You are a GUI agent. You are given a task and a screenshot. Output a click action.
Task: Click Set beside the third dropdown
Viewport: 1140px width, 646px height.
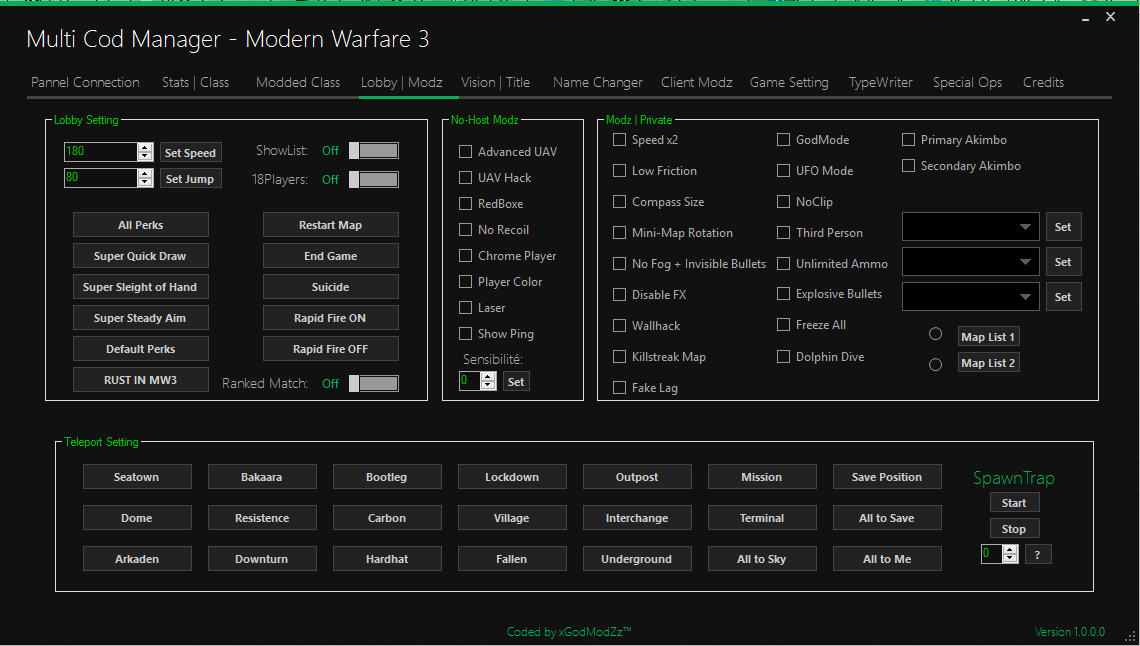1063,296
